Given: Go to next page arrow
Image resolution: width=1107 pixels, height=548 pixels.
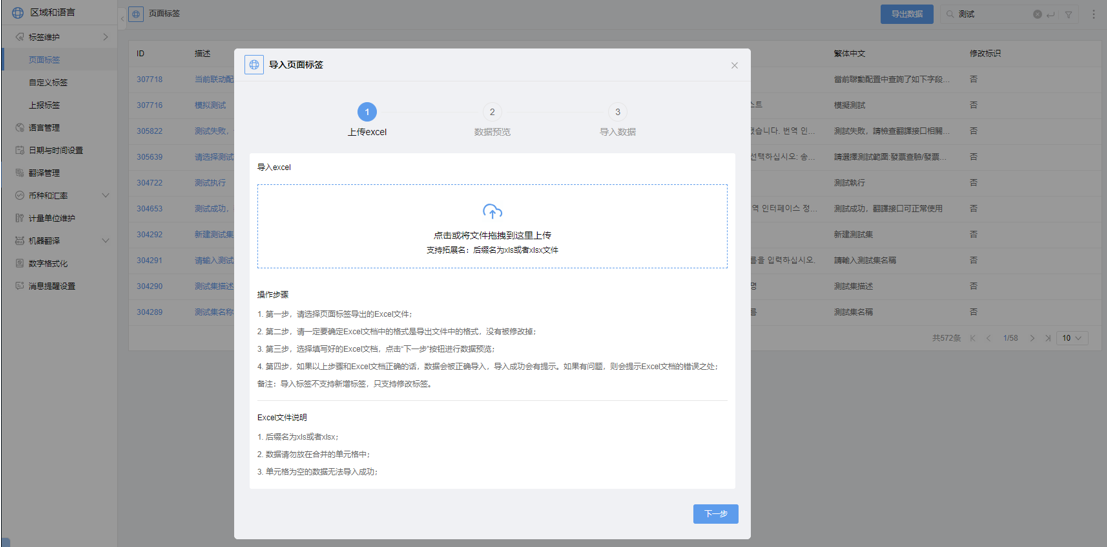Looking at the screenshot, I should pyautogui.click(x=1033, y=338).
